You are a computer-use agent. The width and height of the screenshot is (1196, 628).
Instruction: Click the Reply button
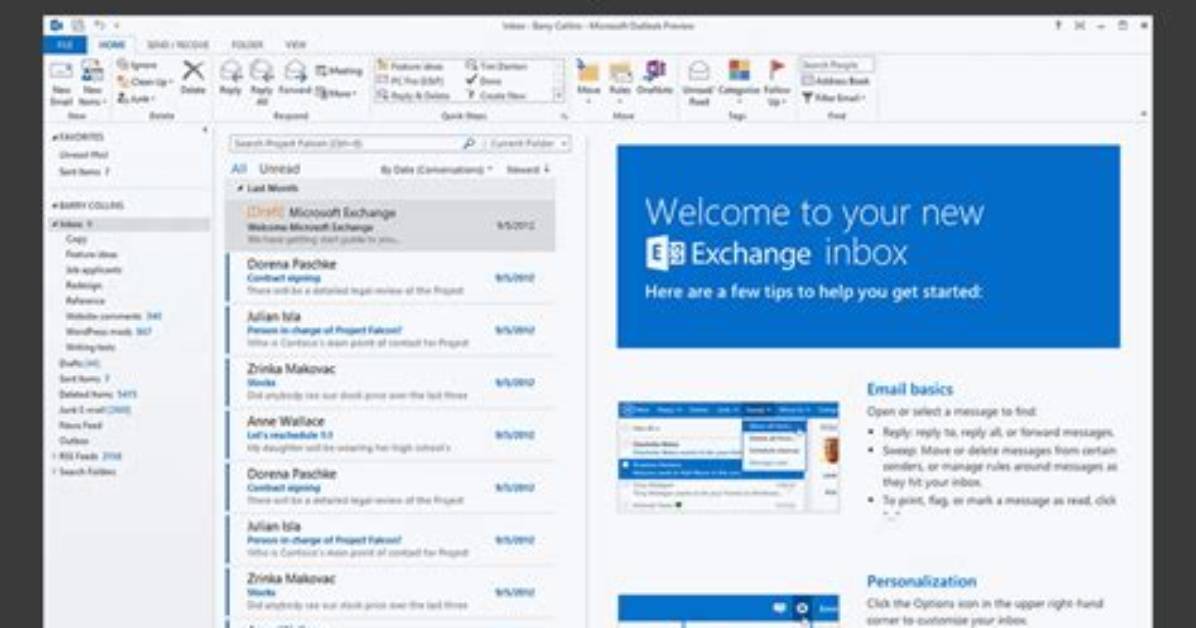point(230,78)
